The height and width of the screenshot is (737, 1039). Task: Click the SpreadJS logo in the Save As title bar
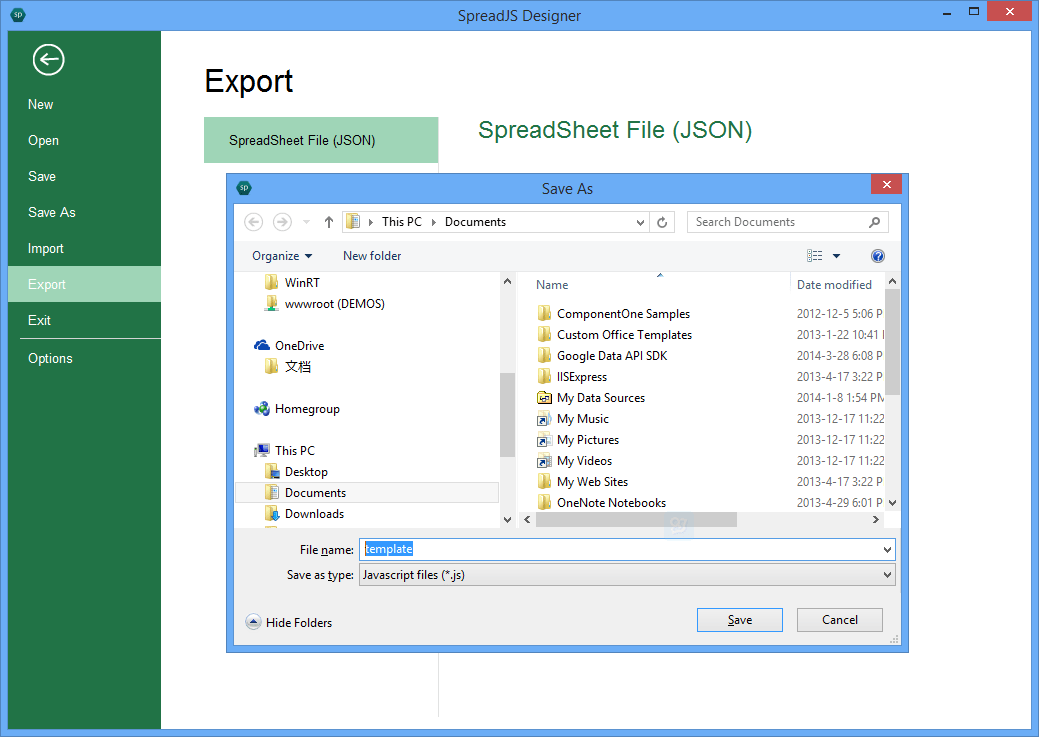pyautogui.click(x=244, y=187)
